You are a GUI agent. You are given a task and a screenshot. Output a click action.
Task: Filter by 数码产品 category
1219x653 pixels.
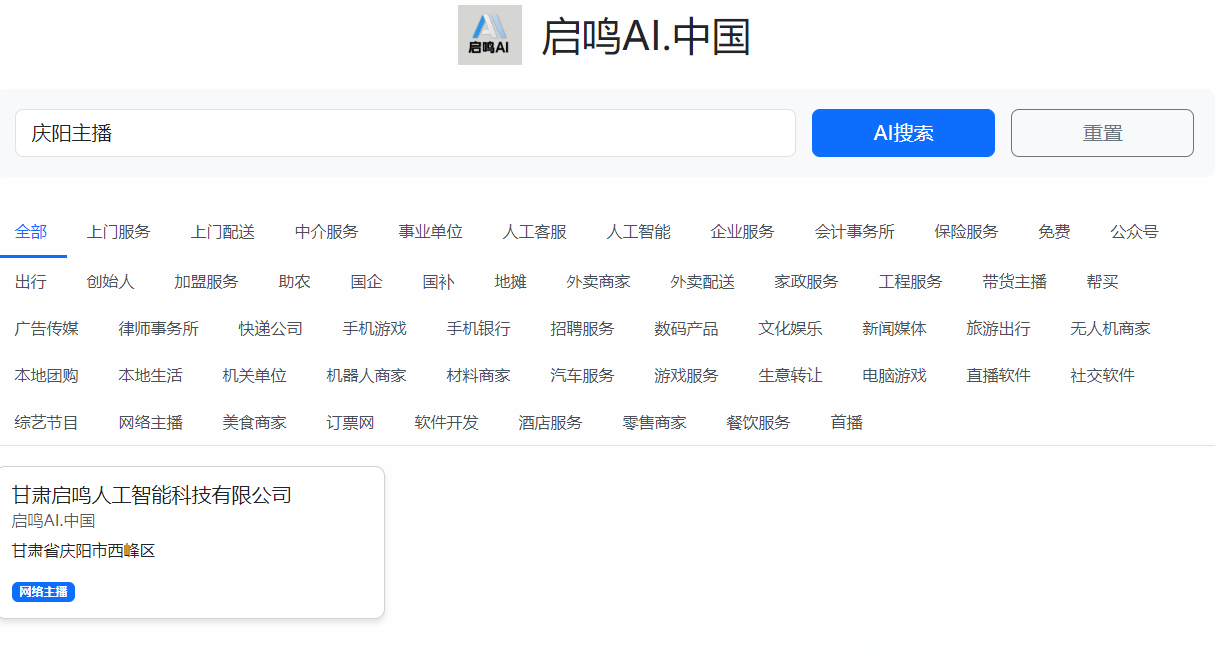[687, 328]
